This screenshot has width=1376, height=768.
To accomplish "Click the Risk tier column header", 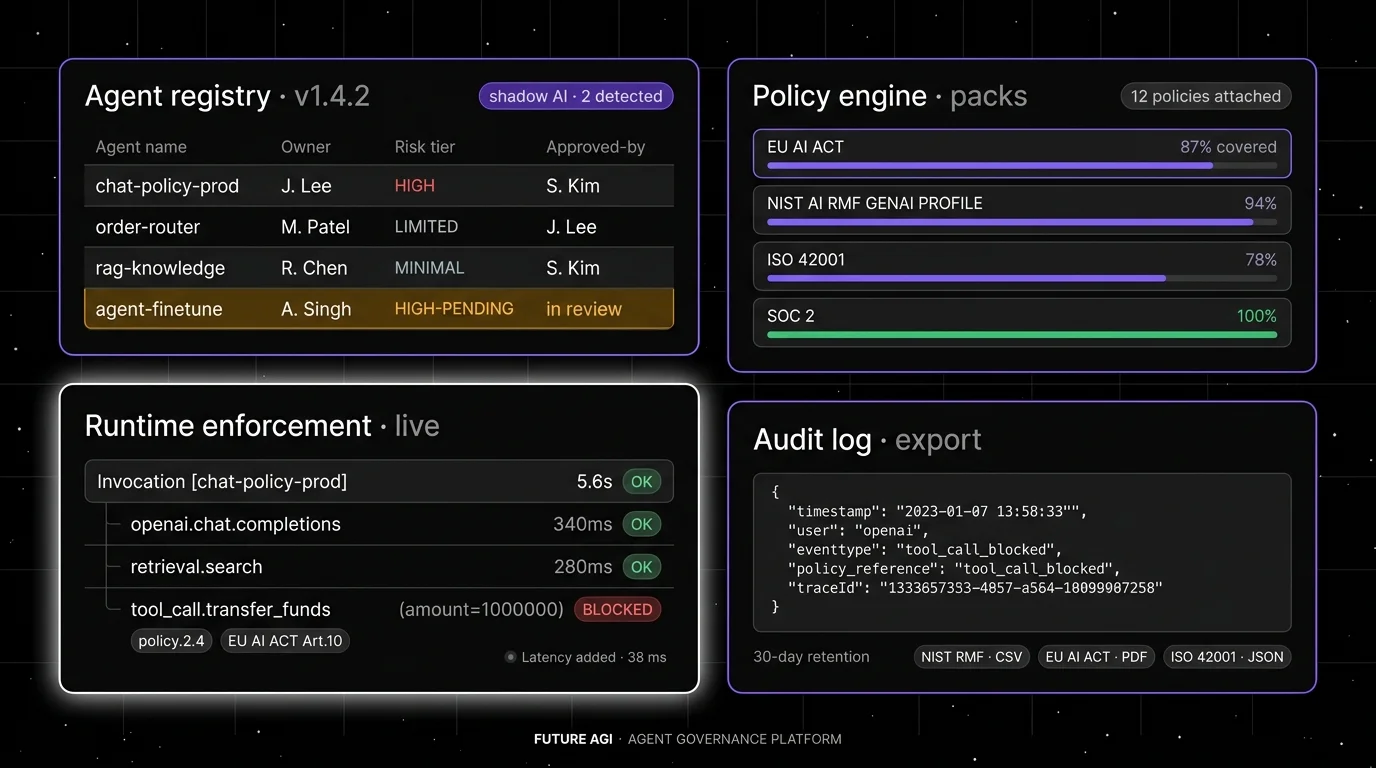I will coord(425,147).
